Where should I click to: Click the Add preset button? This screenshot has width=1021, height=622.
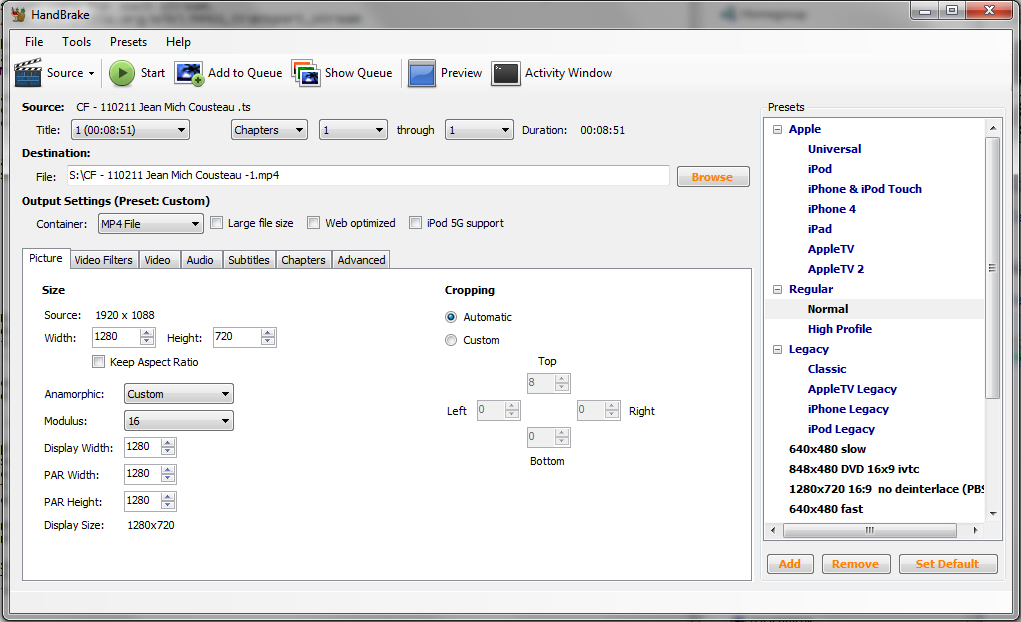[790, 564]
